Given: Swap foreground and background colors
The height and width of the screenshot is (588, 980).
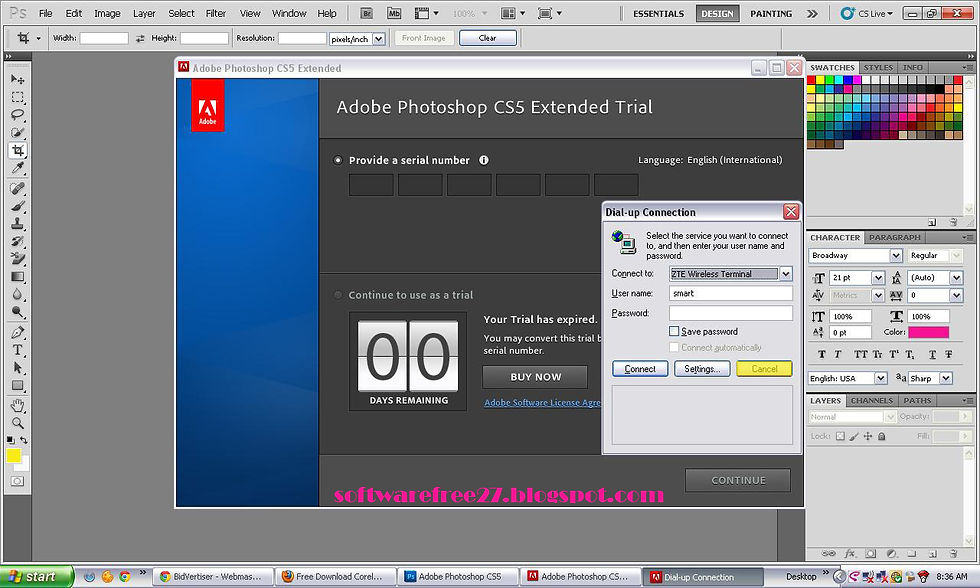Looking at the screenshot, I should tap(24, 440).
